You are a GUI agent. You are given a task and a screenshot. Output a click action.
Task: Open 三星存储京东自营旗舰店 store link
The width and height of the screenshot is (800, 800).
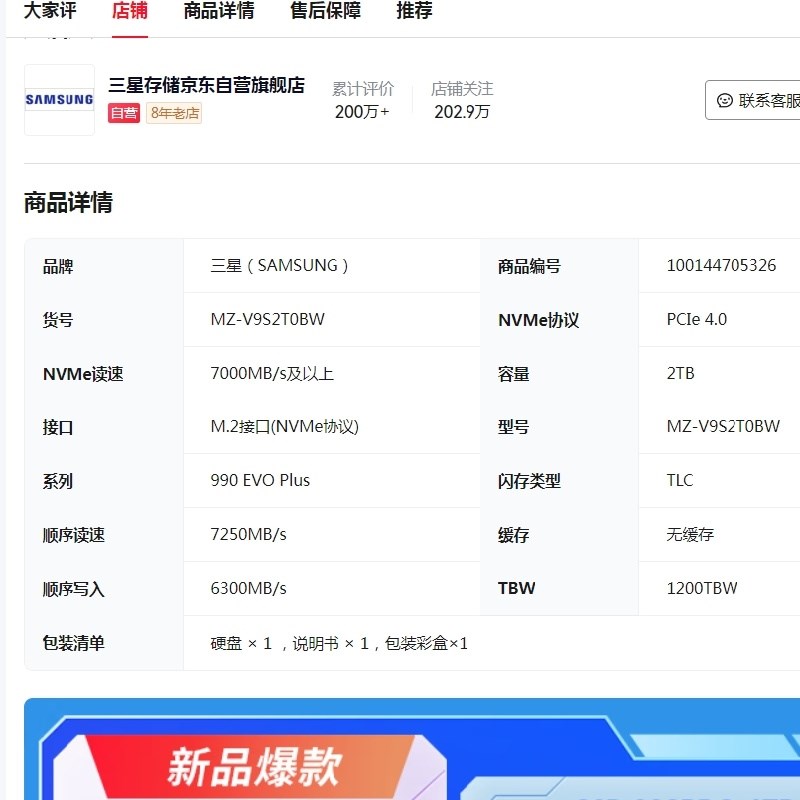click(x=207, y=85)
